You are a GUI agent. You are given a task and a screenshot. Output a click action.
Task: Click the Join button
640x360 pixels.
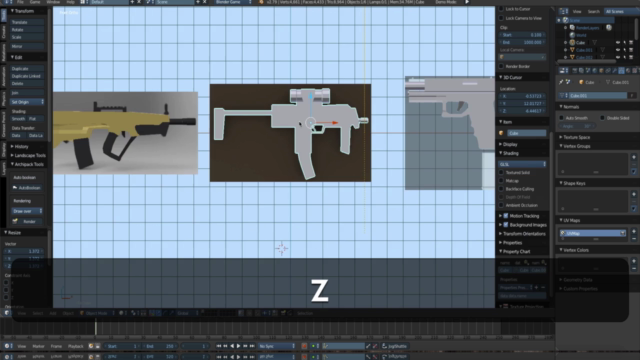click(27, 93)
